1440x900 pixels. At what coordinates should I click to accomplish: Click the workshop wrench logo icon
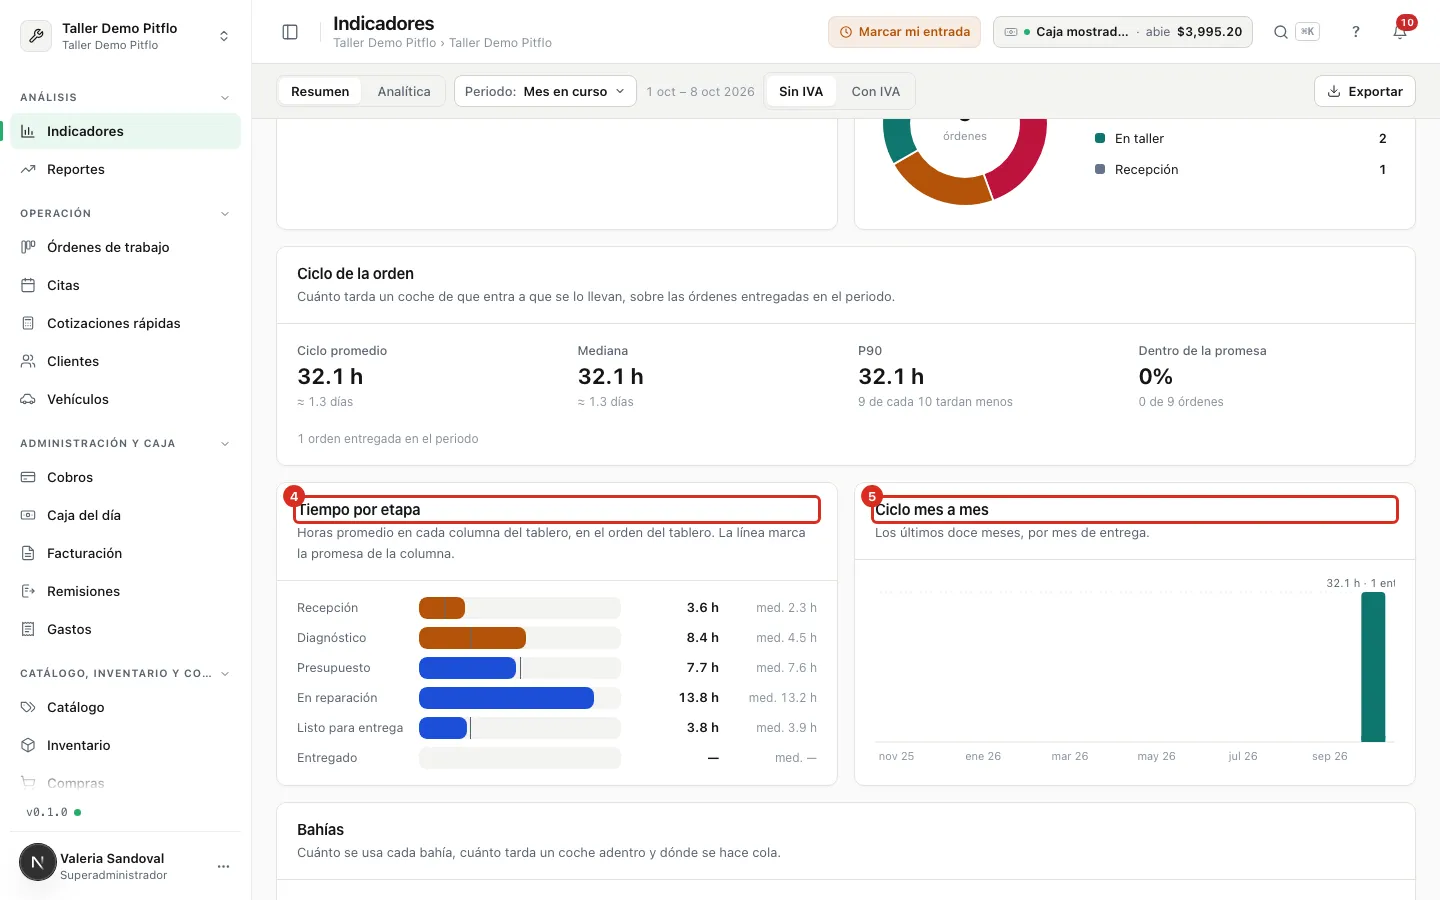click(x=36, y=36)
